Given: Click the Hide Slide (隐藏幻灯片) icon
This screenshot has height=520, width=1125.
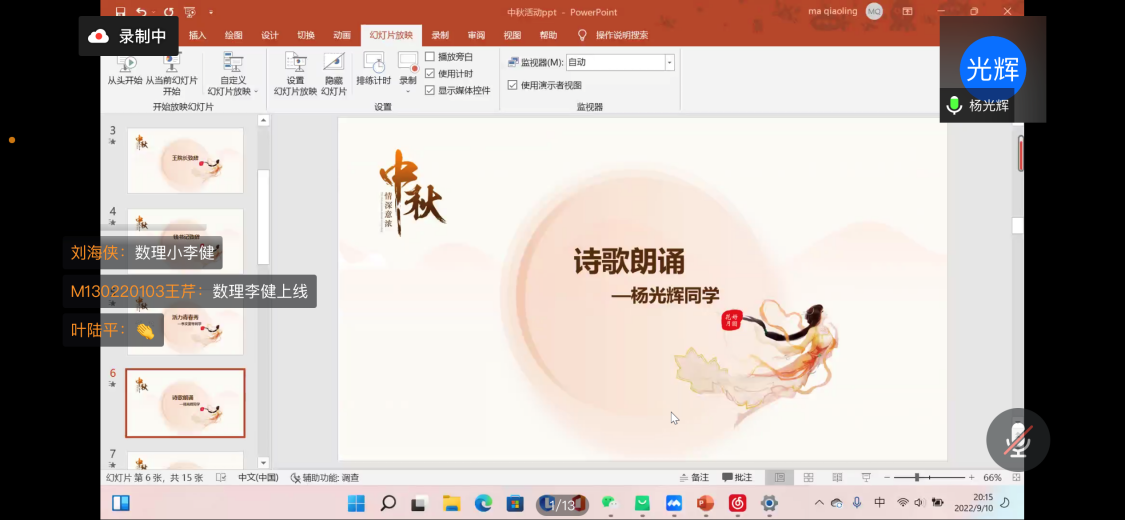Looking at the screenshot, I should 334,64.
